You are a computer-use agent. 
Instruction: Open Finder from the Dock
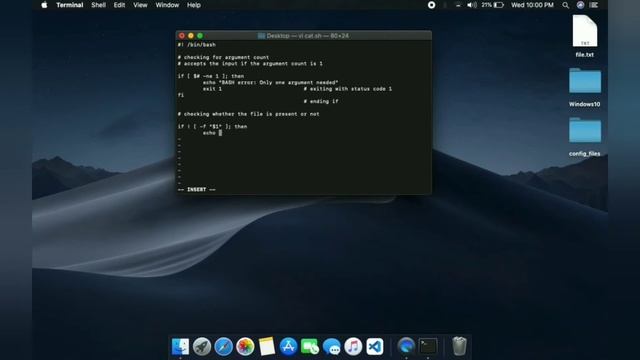pyautogui.click(x=180, y=347)
